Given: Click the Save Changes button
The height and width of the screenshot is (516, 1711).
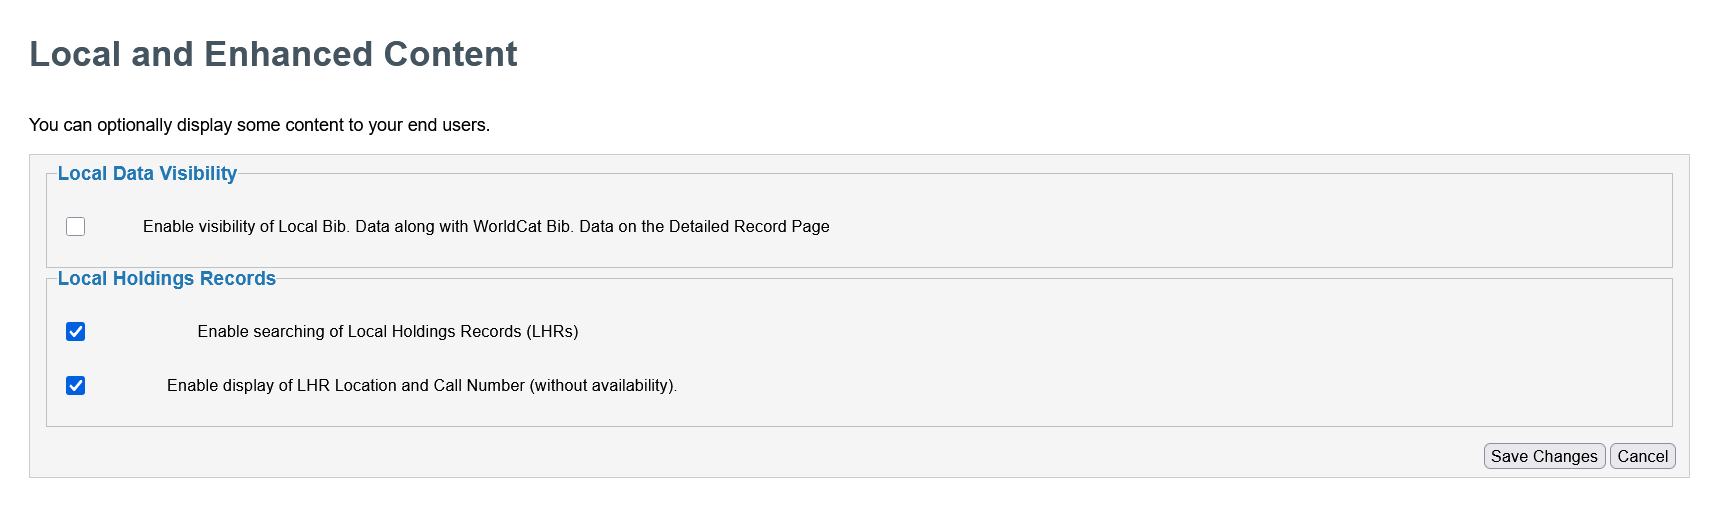Looking at the screenshot, I should click(x=1543, y=456).
